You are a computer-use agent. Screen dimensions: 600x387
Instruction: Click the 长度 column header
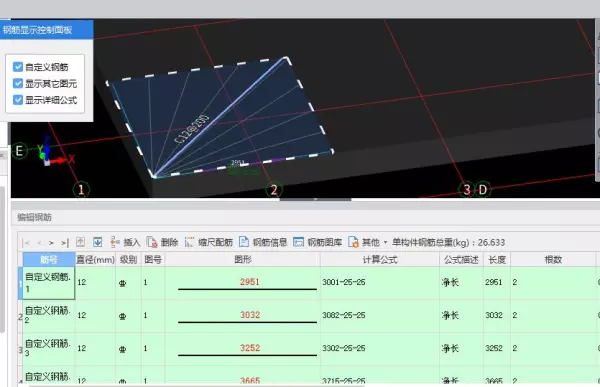497,260
